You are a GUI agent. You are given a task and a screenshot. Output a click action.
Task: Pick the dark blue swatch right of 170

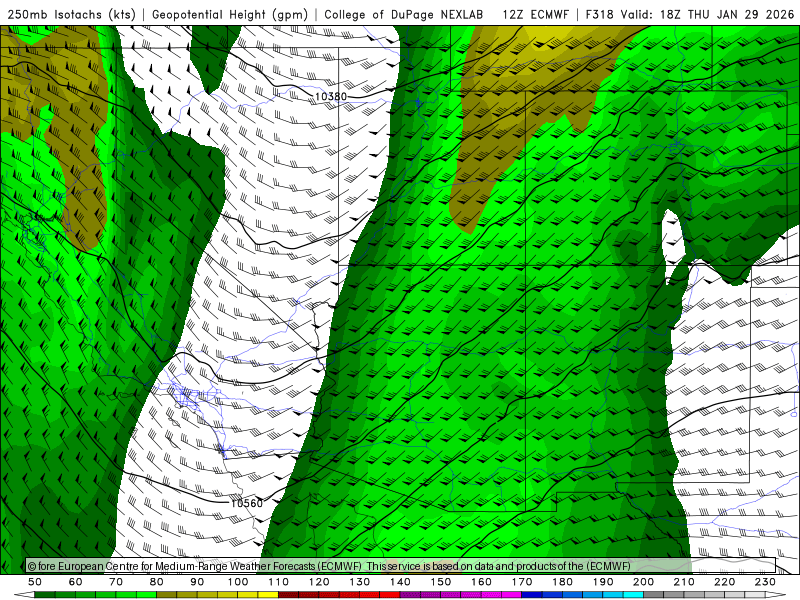pos(532,595)
